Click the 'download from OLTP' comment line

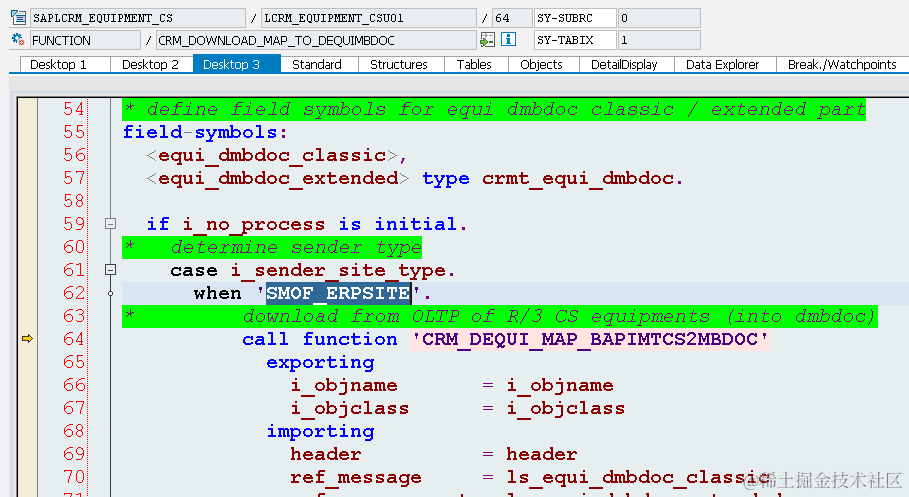pyautogui.click(x=500, y=316)
